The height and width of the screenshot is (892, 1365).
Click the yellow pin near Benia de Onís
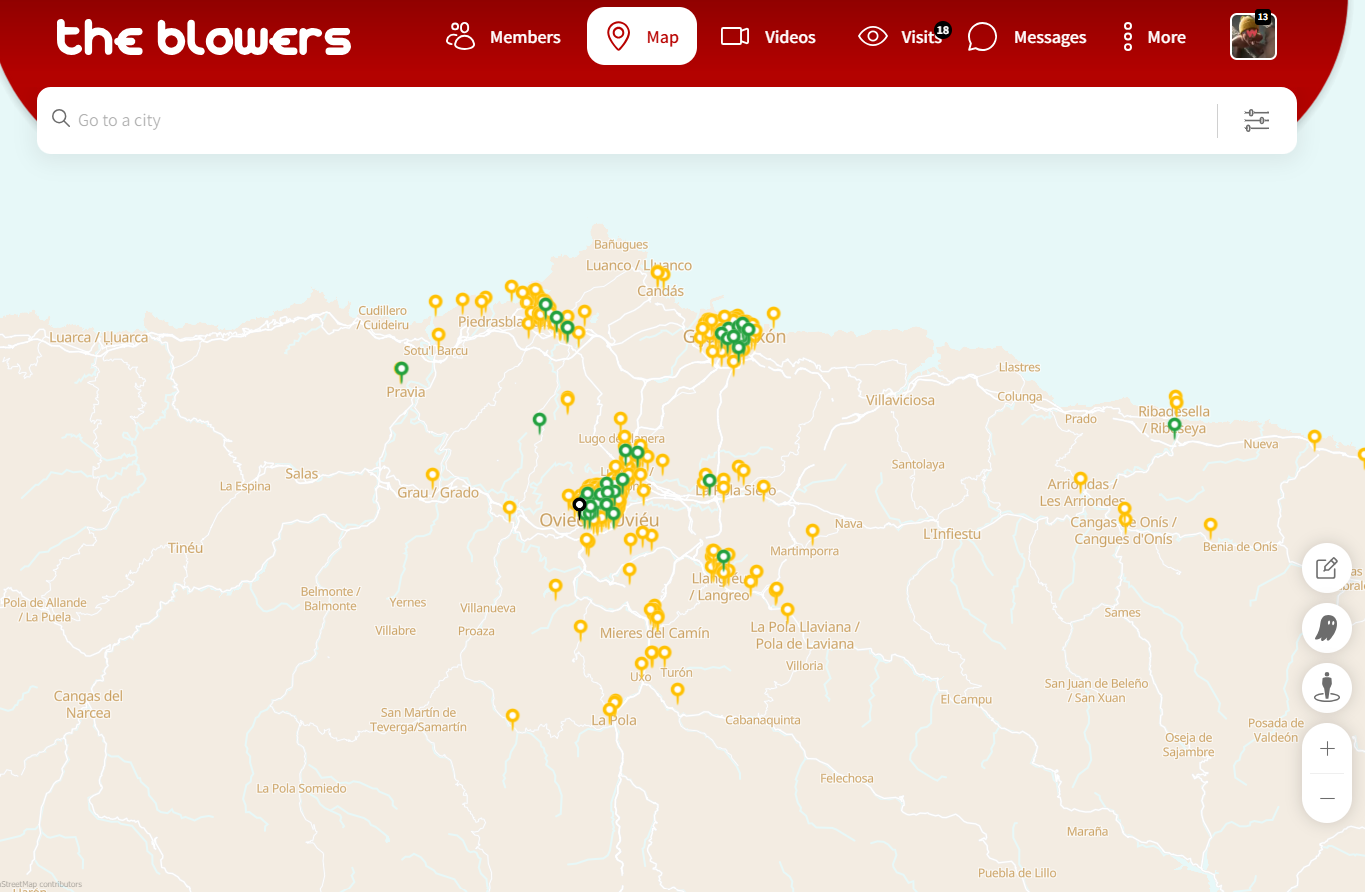click(x=1210, y=527)
